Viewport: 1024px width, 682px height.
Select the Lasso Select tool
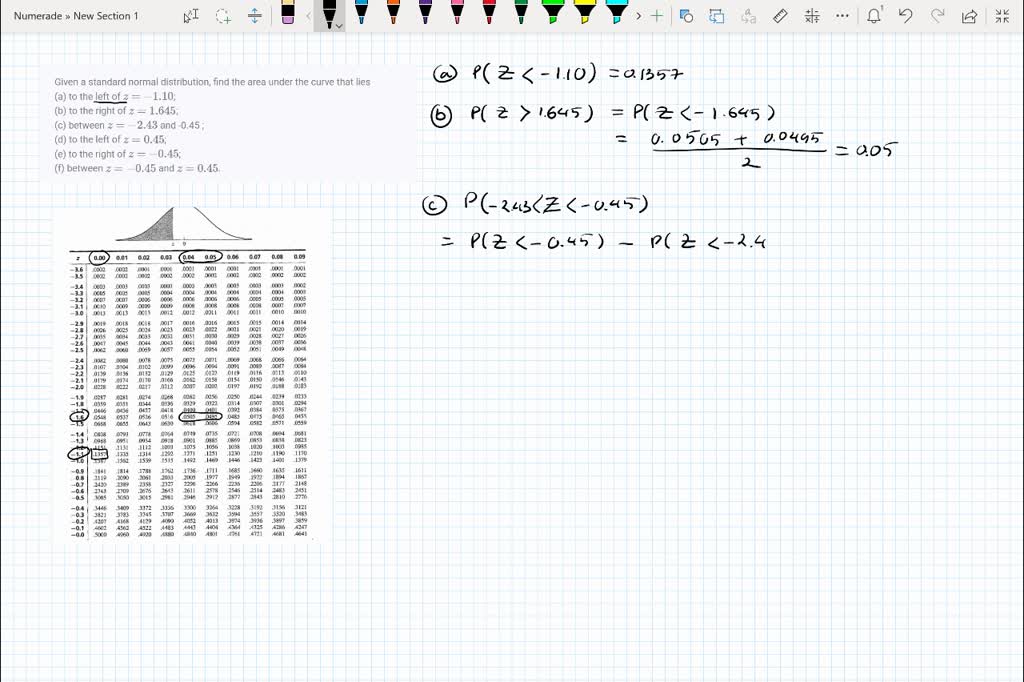coord(222,16)
